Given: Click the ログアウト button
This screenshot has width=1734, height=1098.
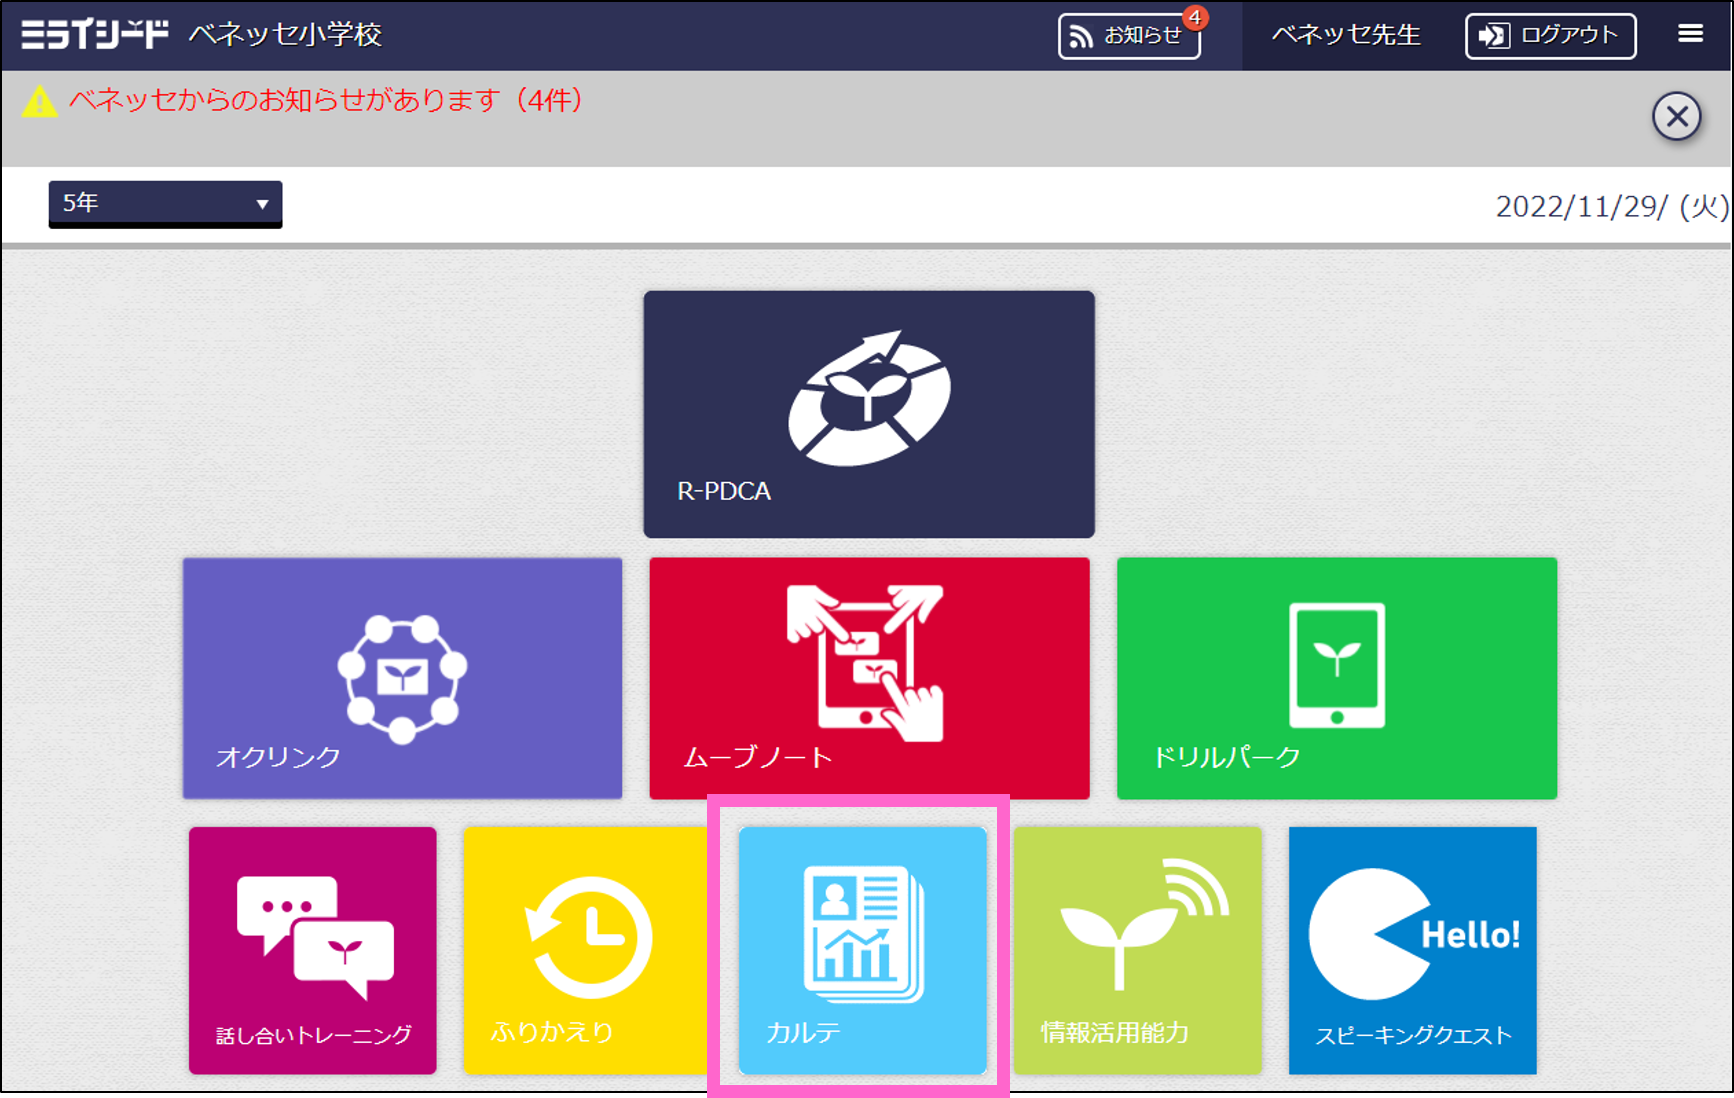Looking at the screenshot, I should [x=1550, y=36].
